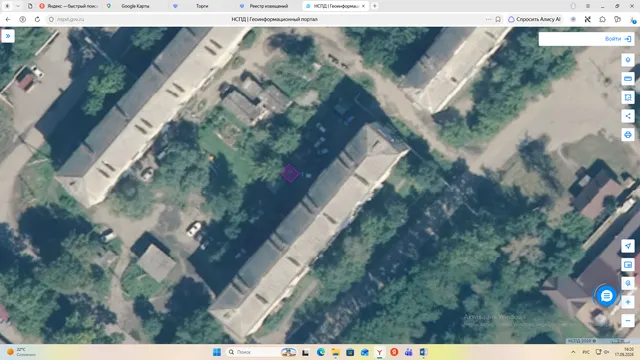Switch to the Яндекс browser tab
This screenshot has width=640, height=360.
[69, 6]
